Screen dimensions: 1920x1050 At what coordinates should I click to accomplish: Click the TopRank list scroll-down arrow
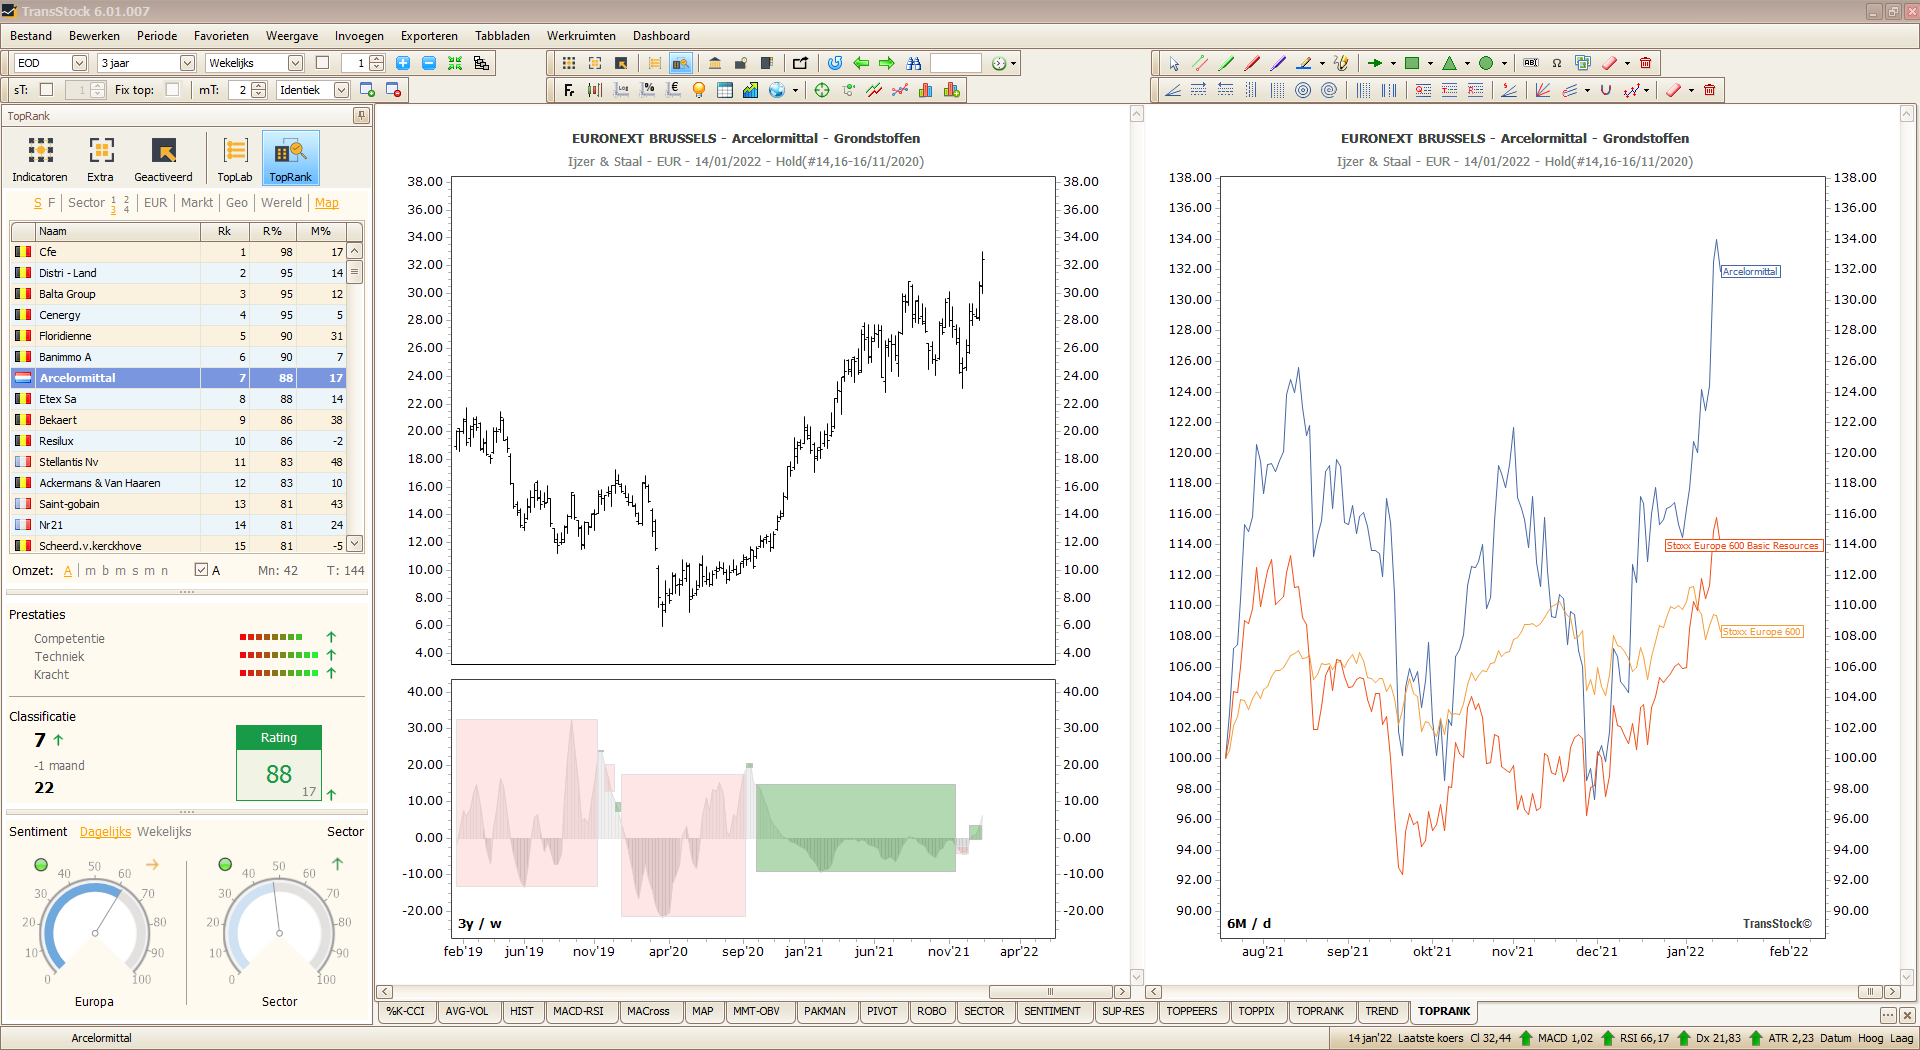(354, 544)
